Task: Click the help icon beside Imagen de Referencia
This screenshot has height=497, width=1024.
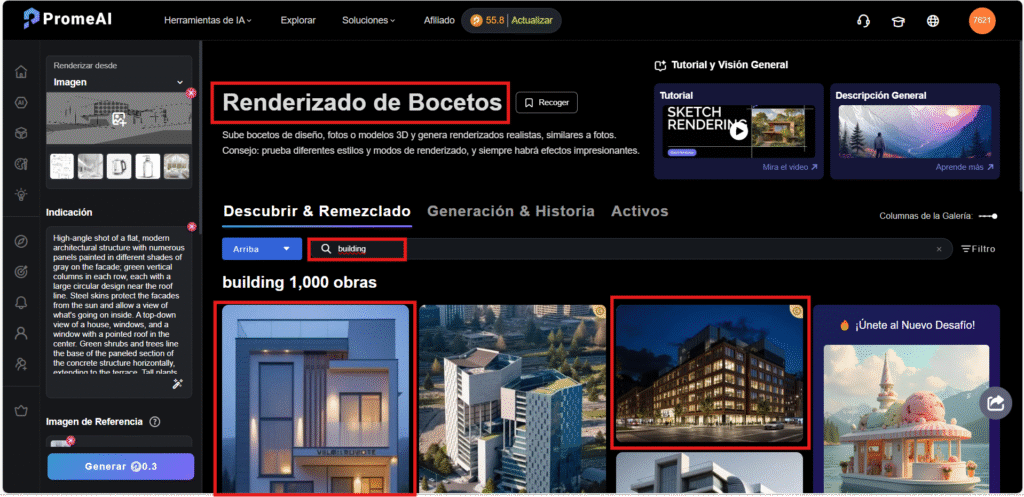Action: (155, 422)
